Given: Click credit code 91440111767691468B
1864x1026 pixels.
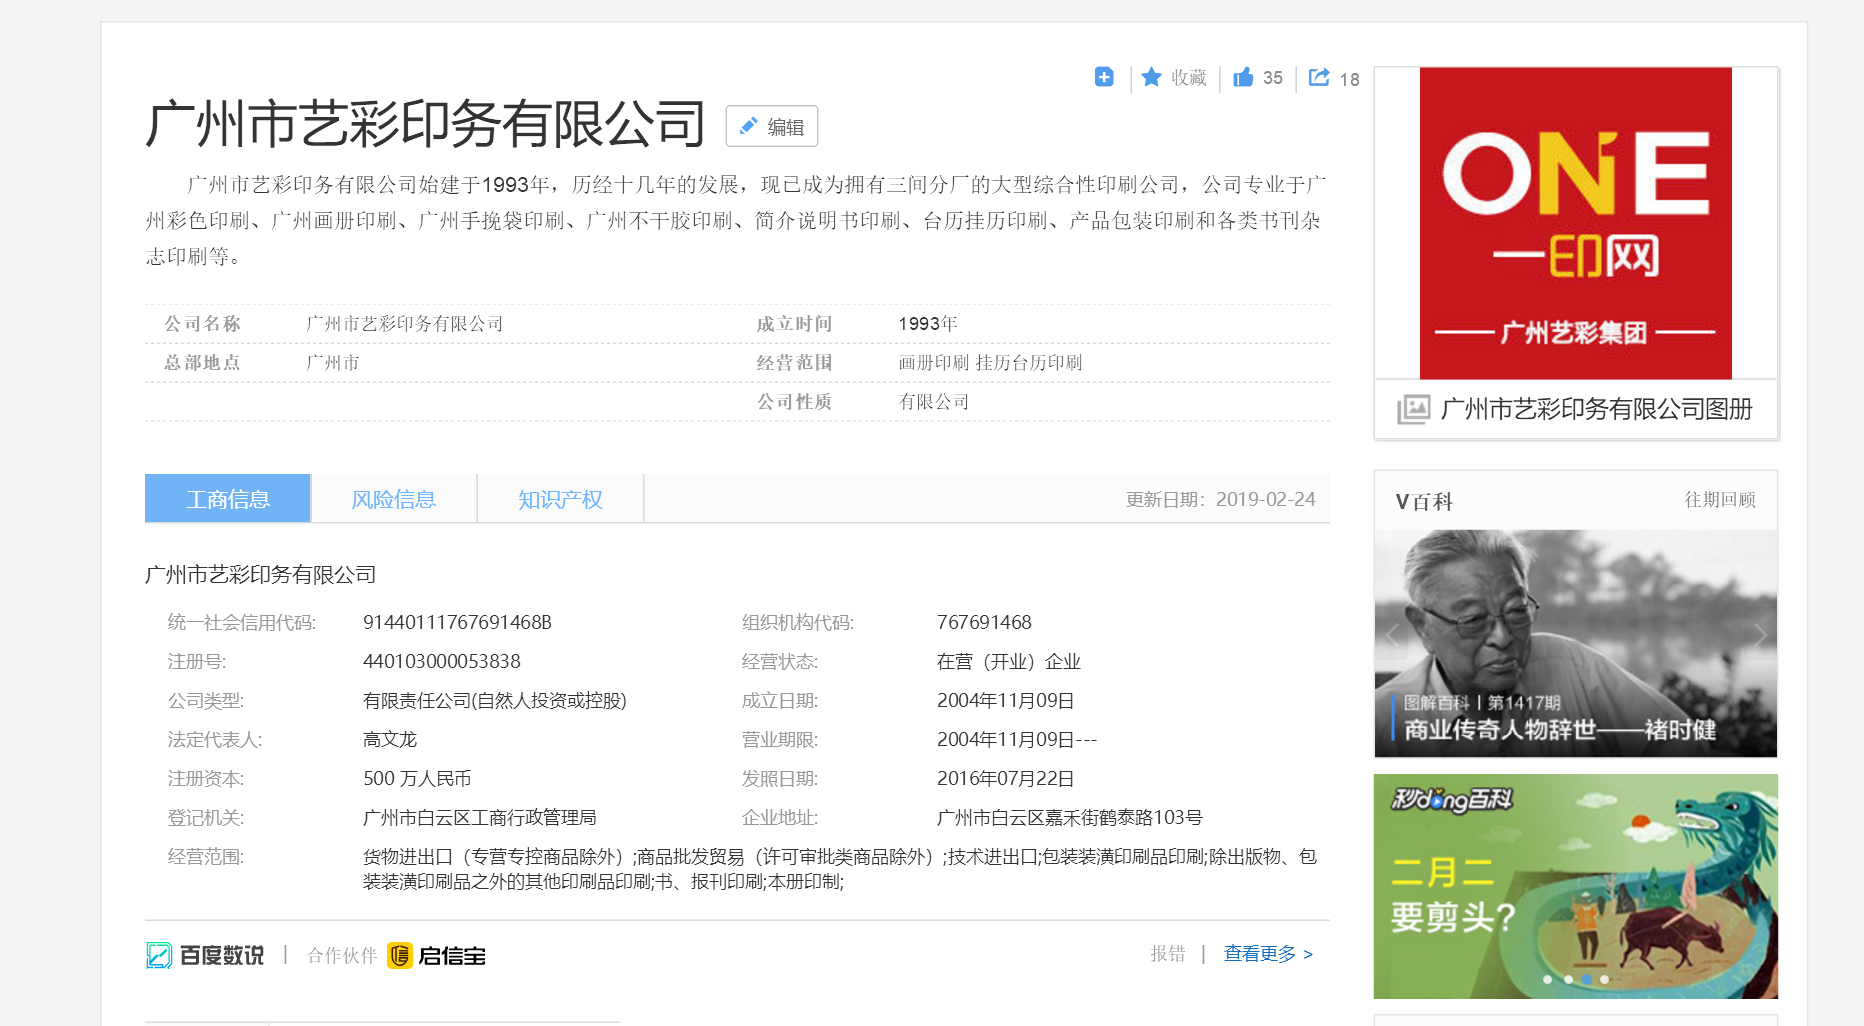Looking at the screenshot, I should click(457, 622).
